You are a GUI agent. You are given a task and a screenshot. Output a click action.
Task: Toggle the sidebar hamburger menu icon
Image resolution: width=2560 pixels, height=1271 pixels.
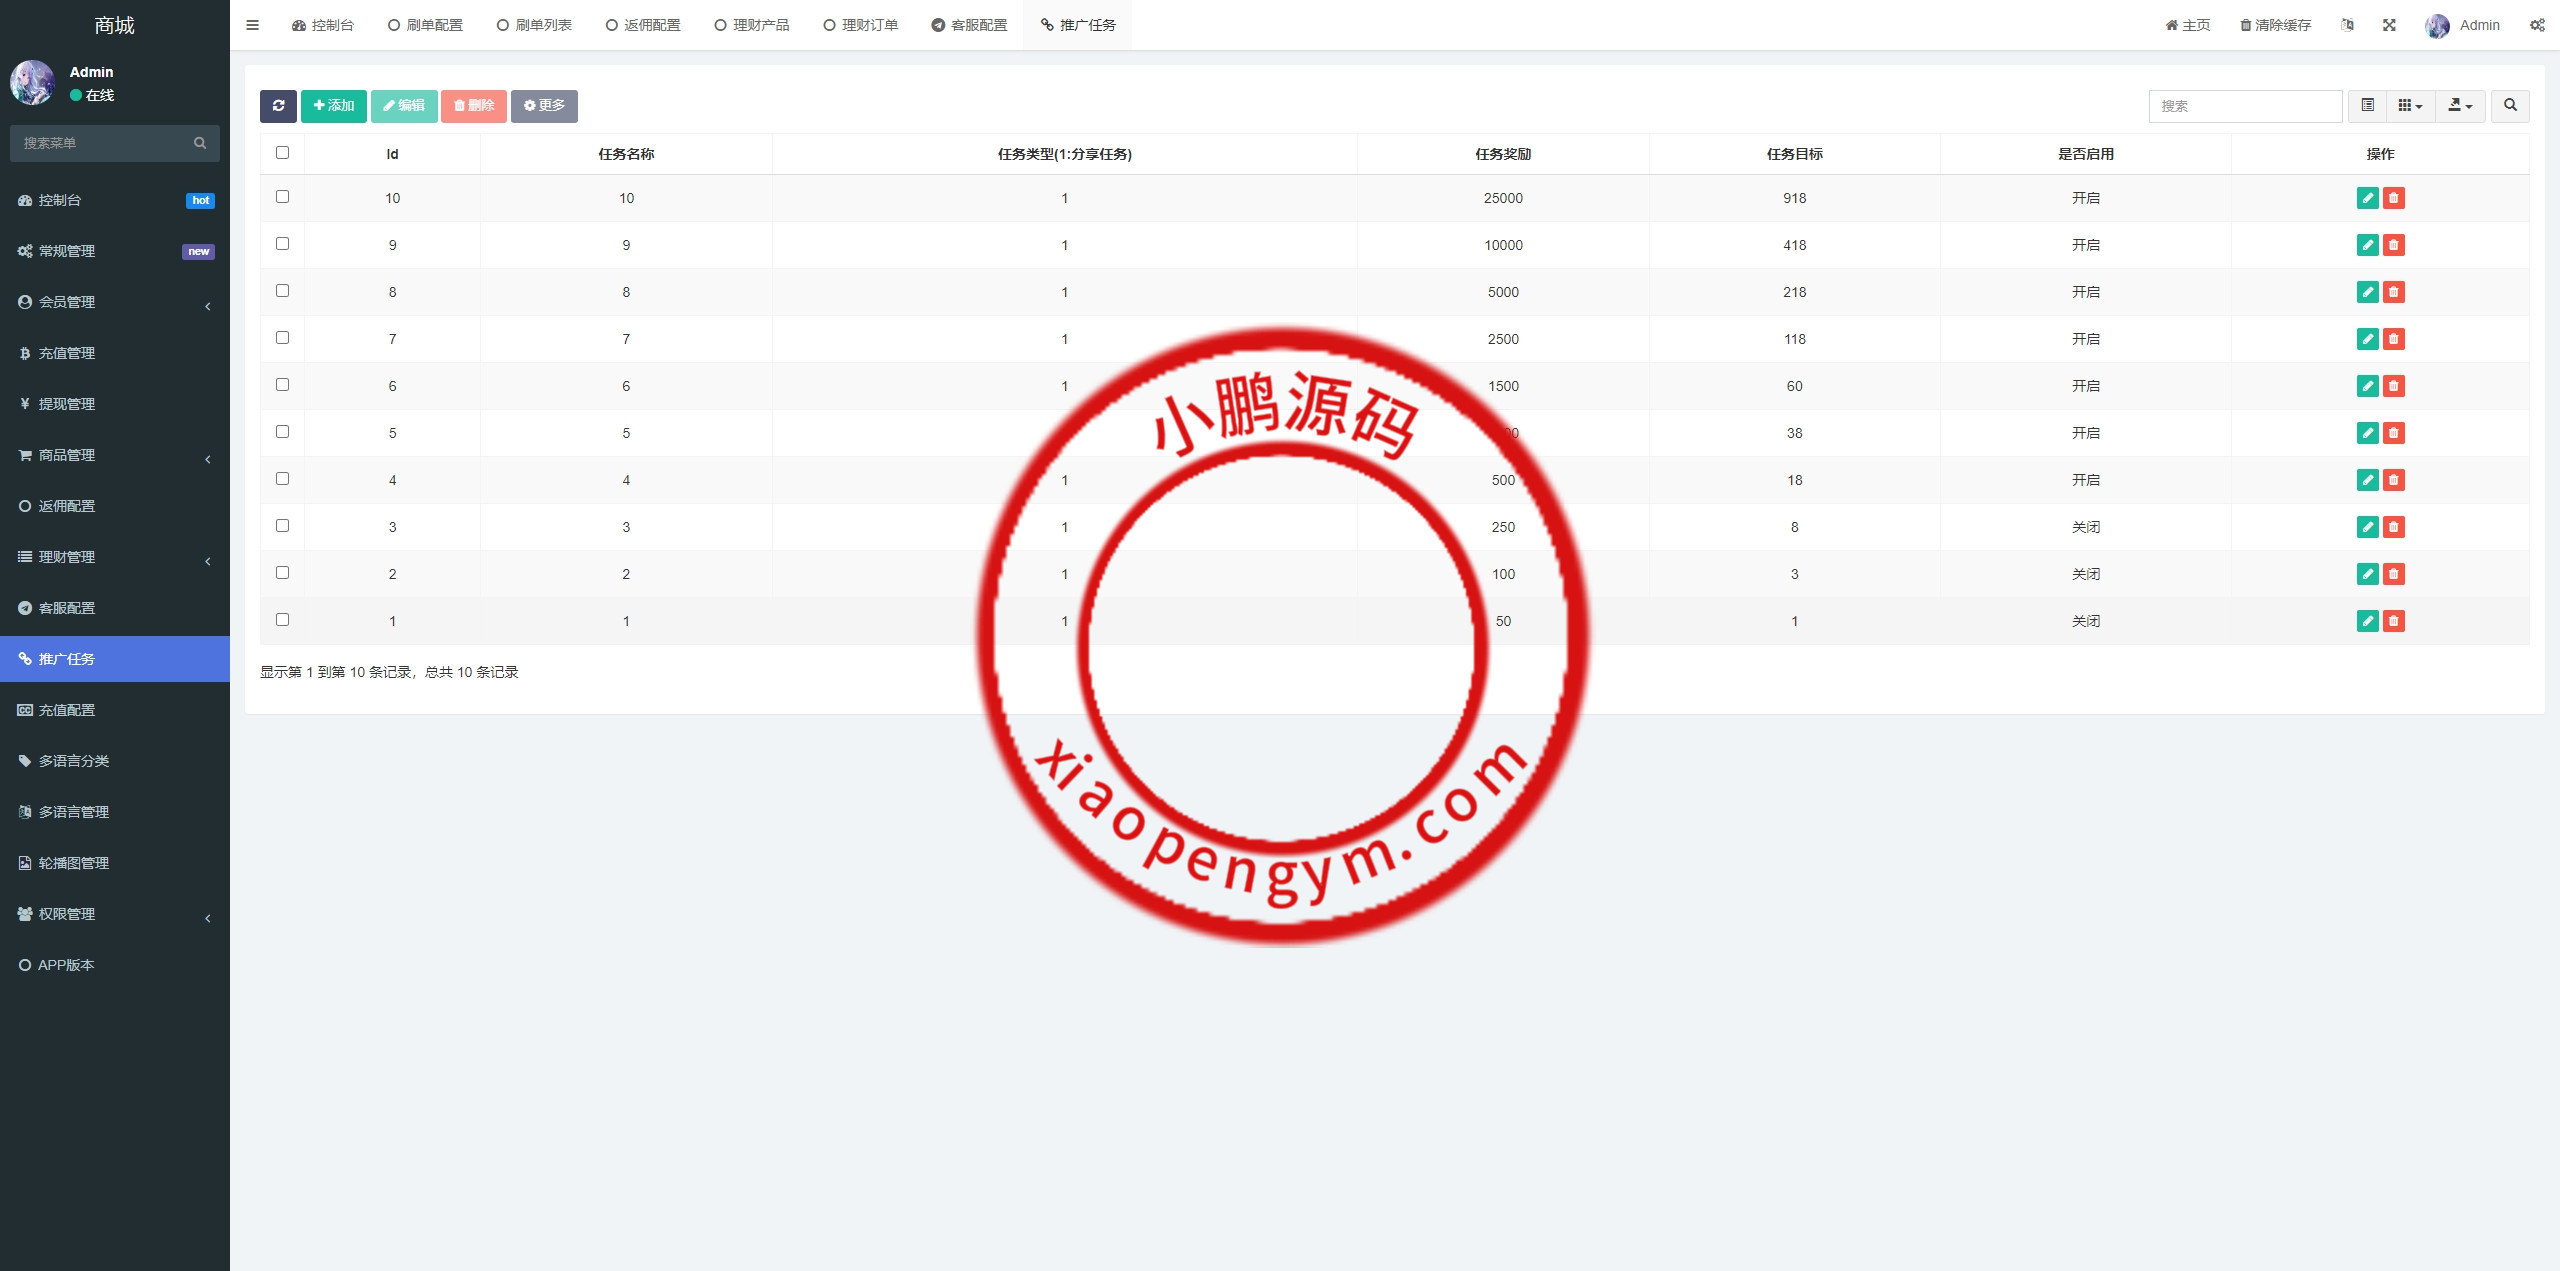click(x=252, y=25)
